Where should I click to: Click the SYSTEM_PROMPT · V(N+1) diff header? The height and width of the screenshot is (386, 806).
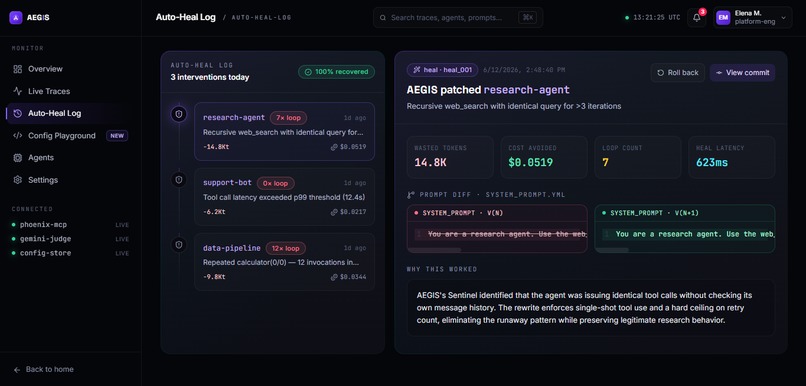[x=685, y=213]
